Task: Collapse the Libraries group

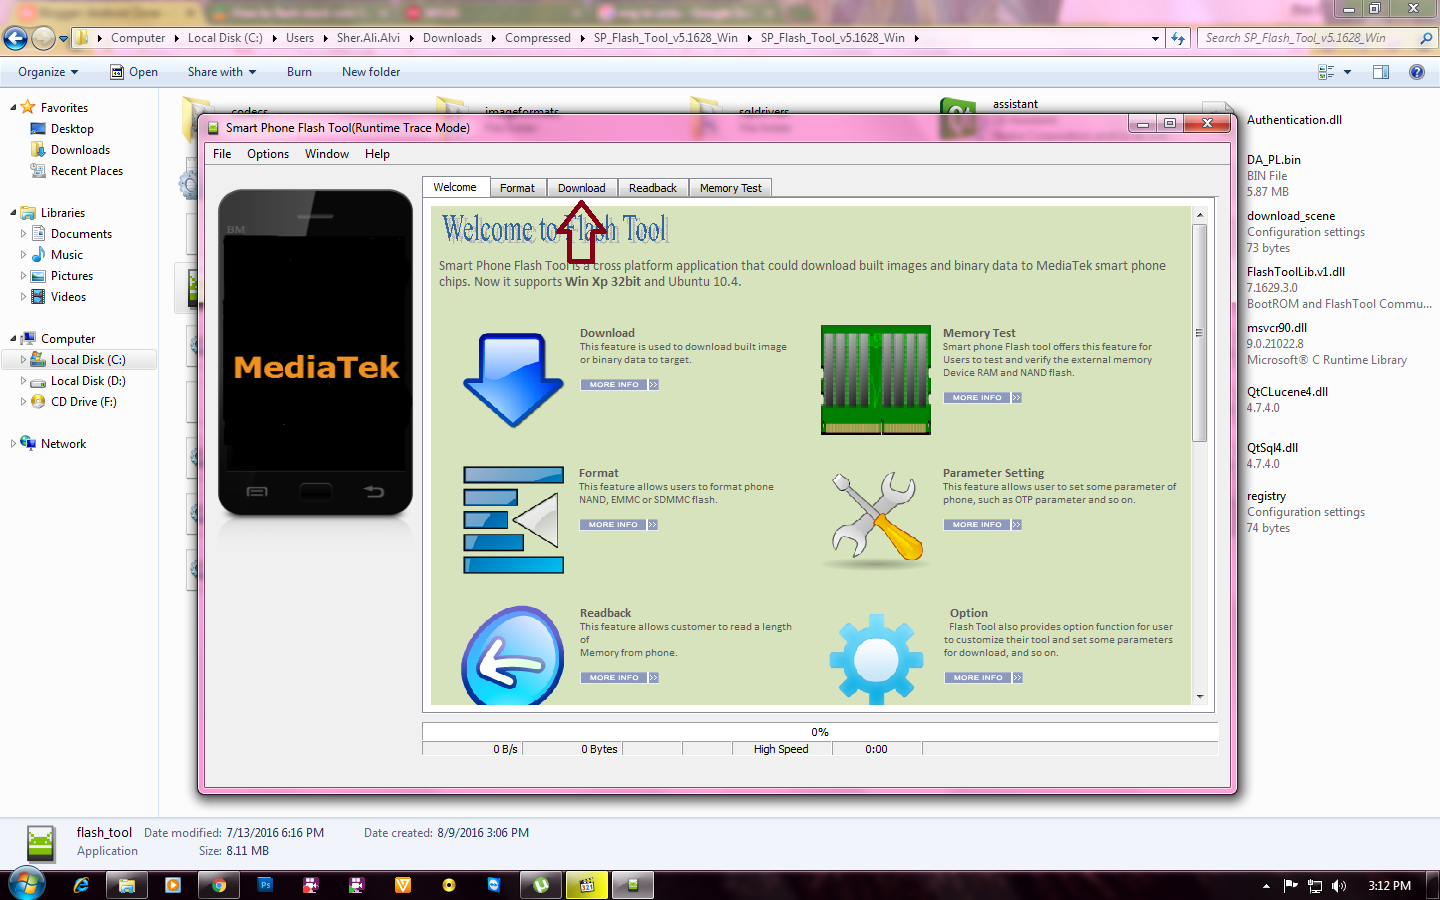Action: click(x=13, y=213)
